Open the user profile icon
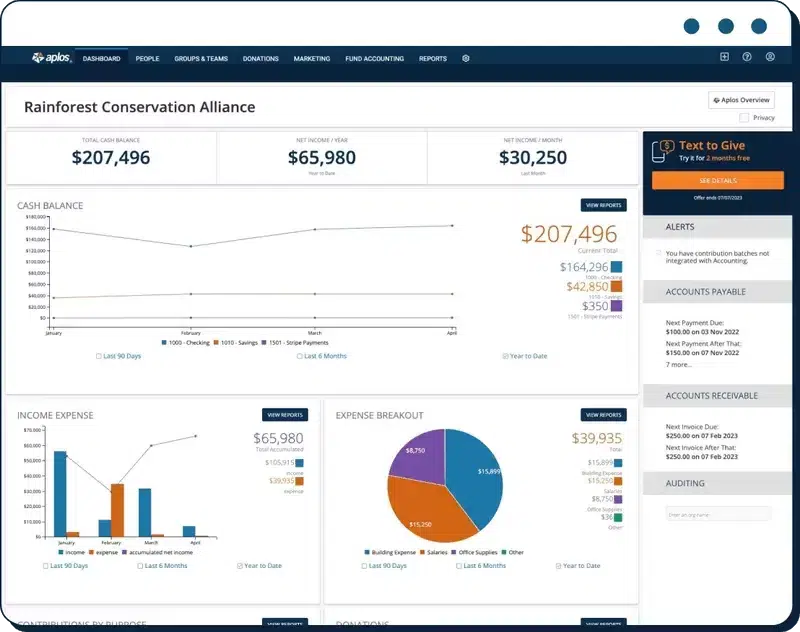 pyautogui.click(x=770, y=57)
